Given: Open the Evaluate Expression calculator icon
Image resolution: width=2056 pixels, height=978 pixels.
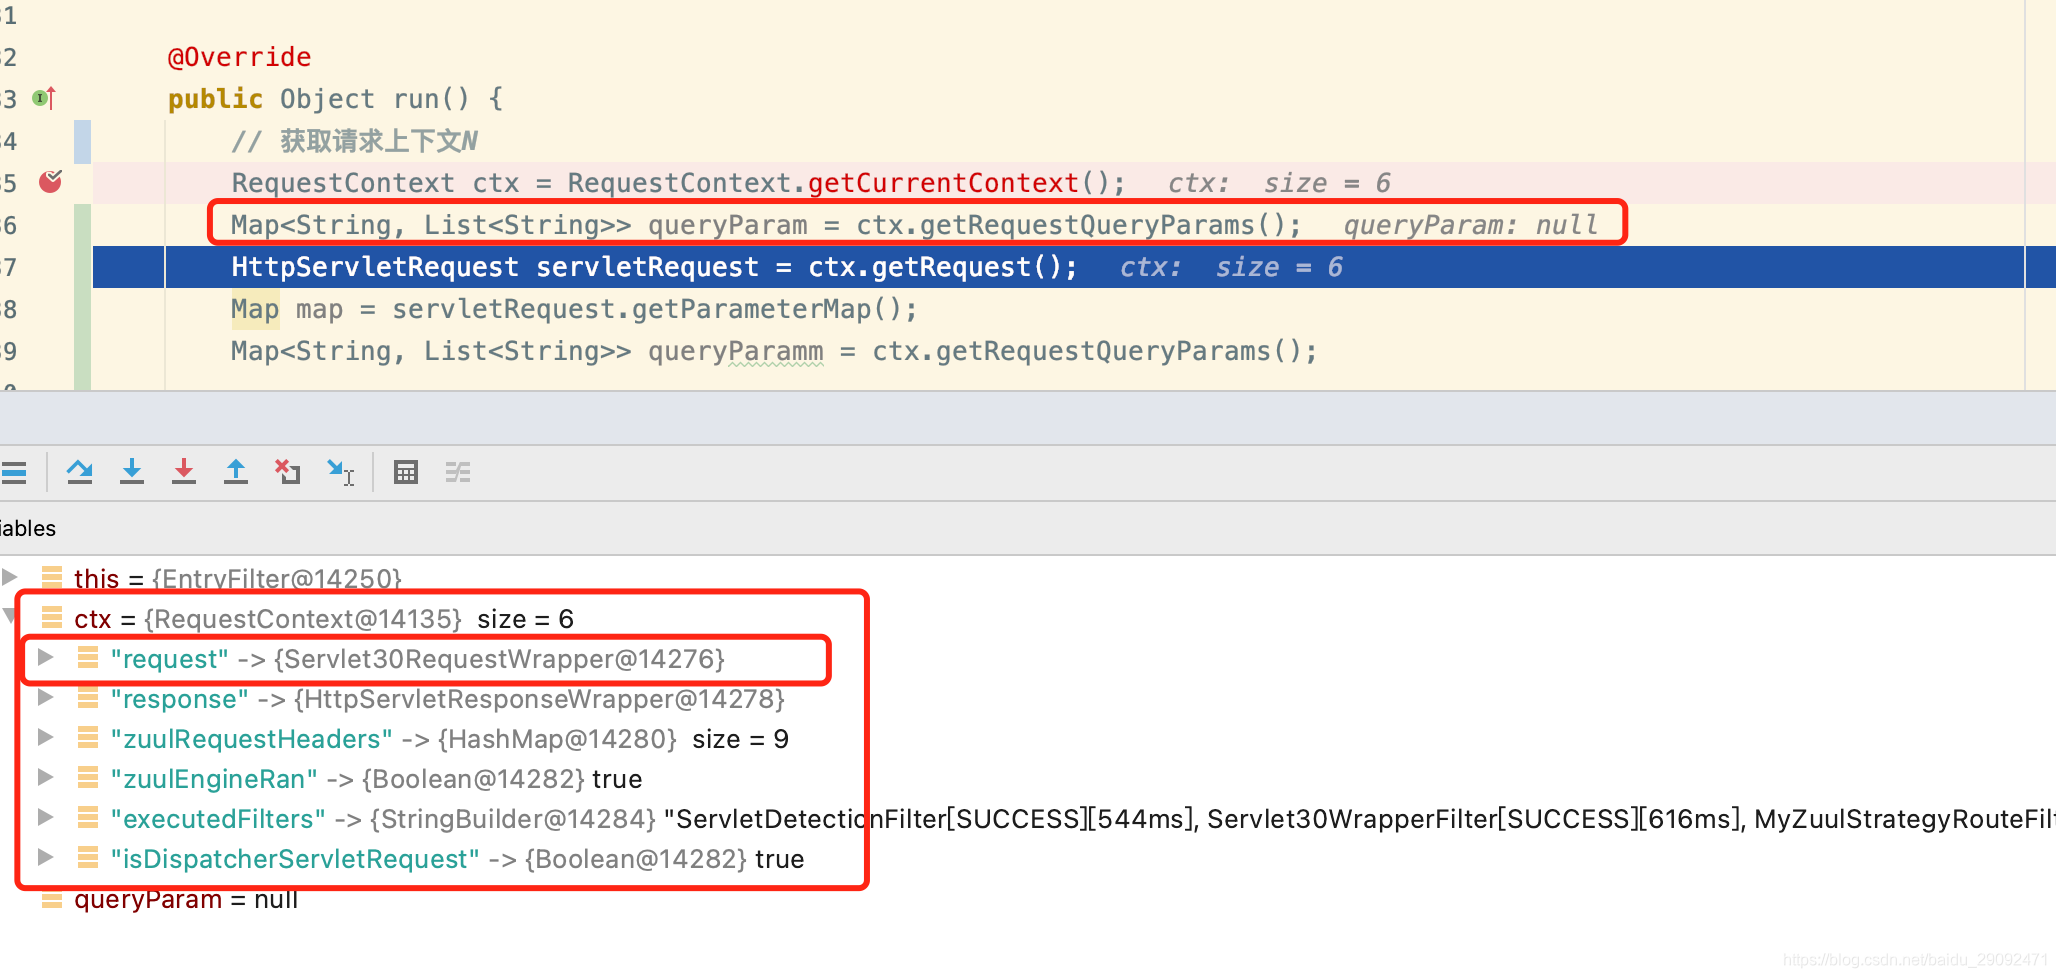Looking at the screenshot, I should (405, 472).
